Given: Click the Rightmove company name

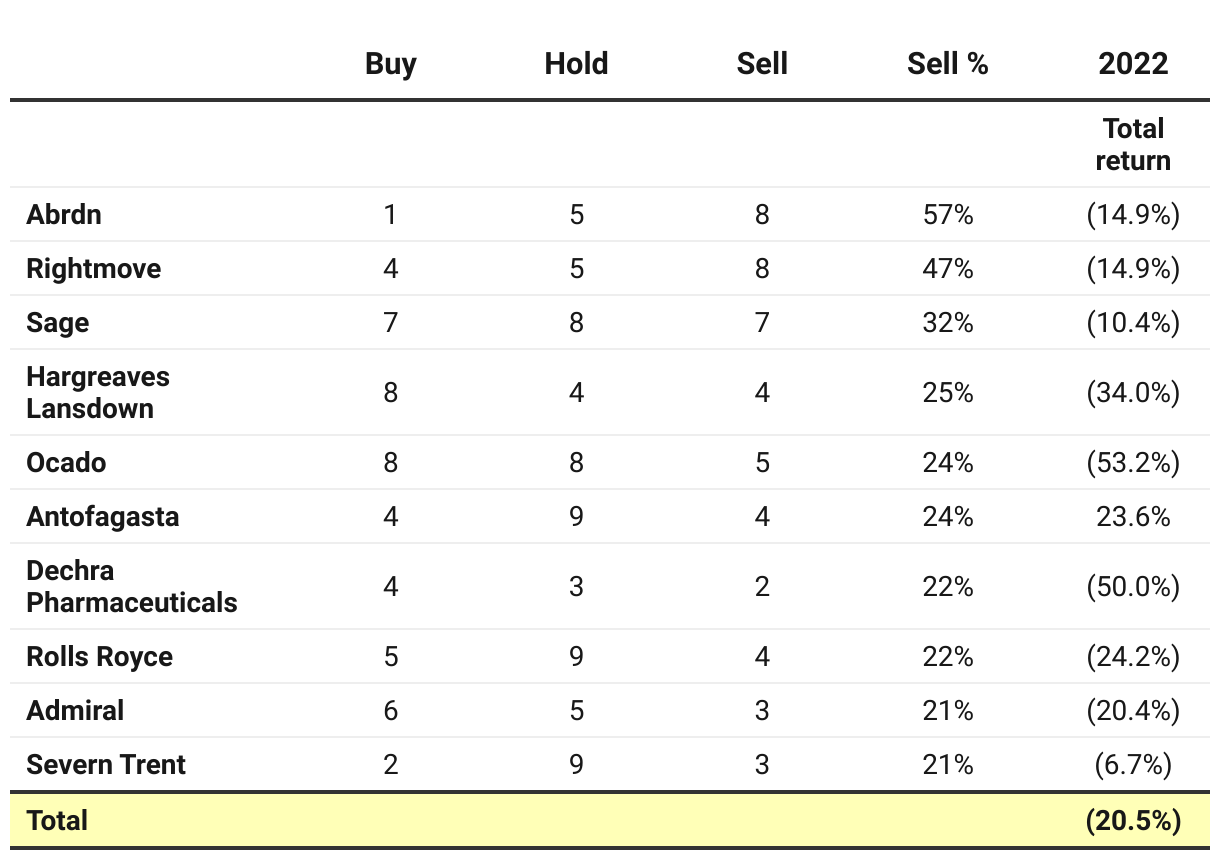Looking at the screenshot, I should click(93, 269).
